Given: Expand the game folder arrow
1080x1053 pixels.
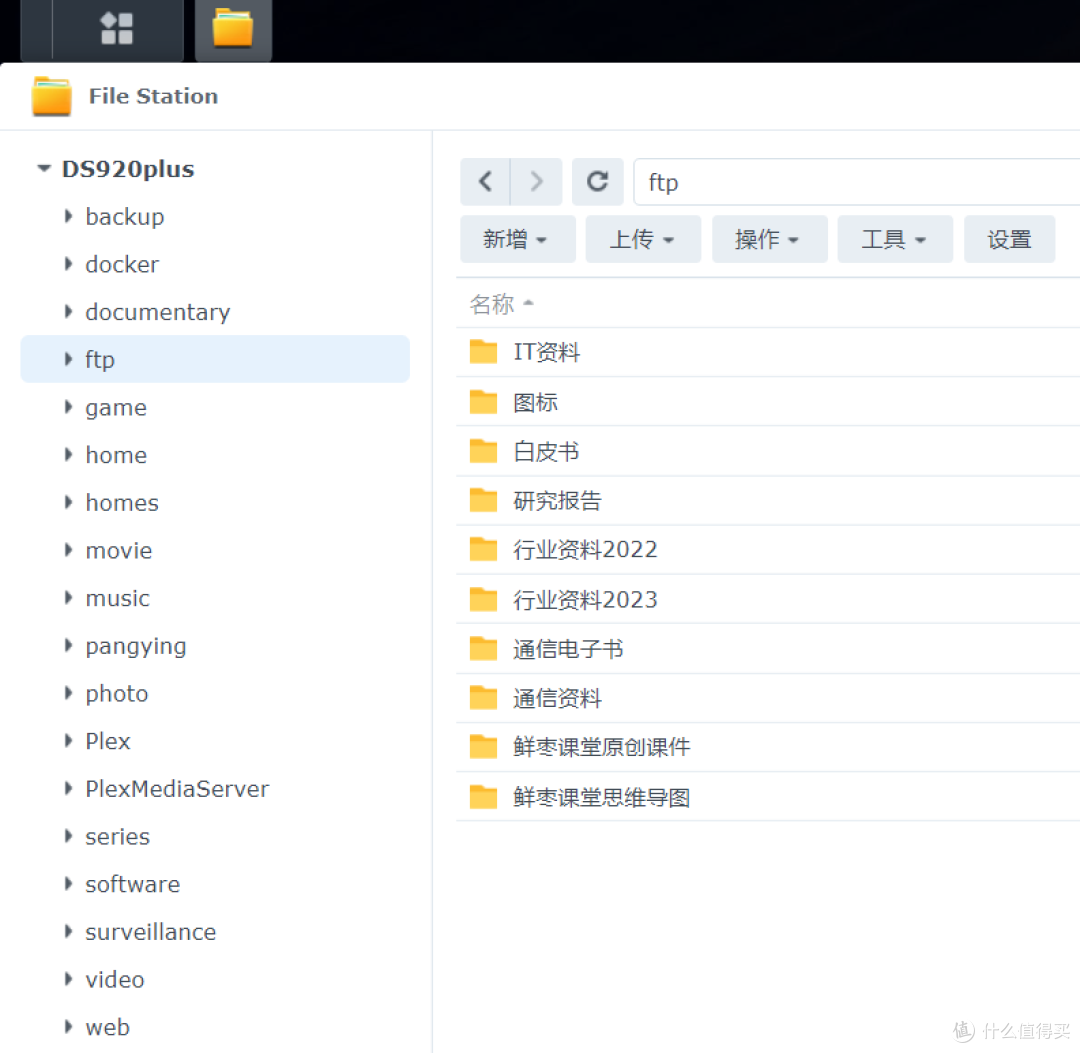Looking at the screenshot, I should pyautogui.click(x=68, y=407).
